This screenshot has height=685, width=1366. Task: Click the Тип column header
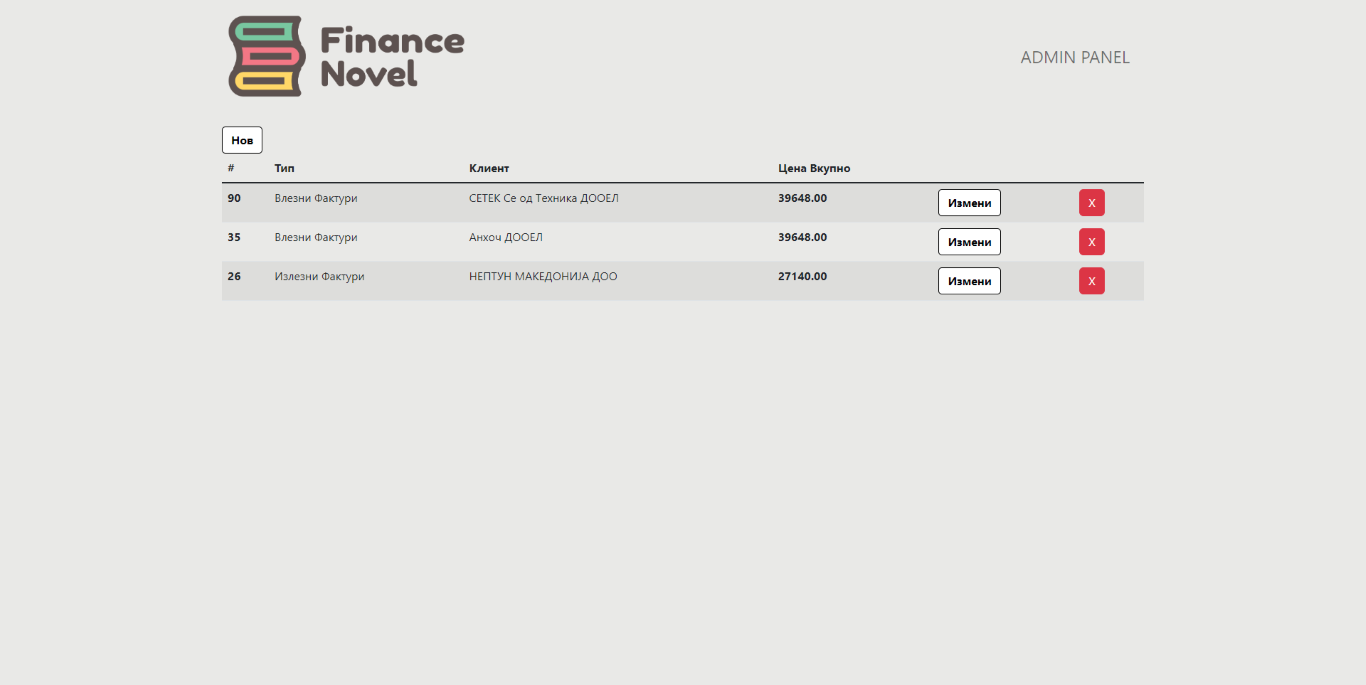[x=284, y=168]
